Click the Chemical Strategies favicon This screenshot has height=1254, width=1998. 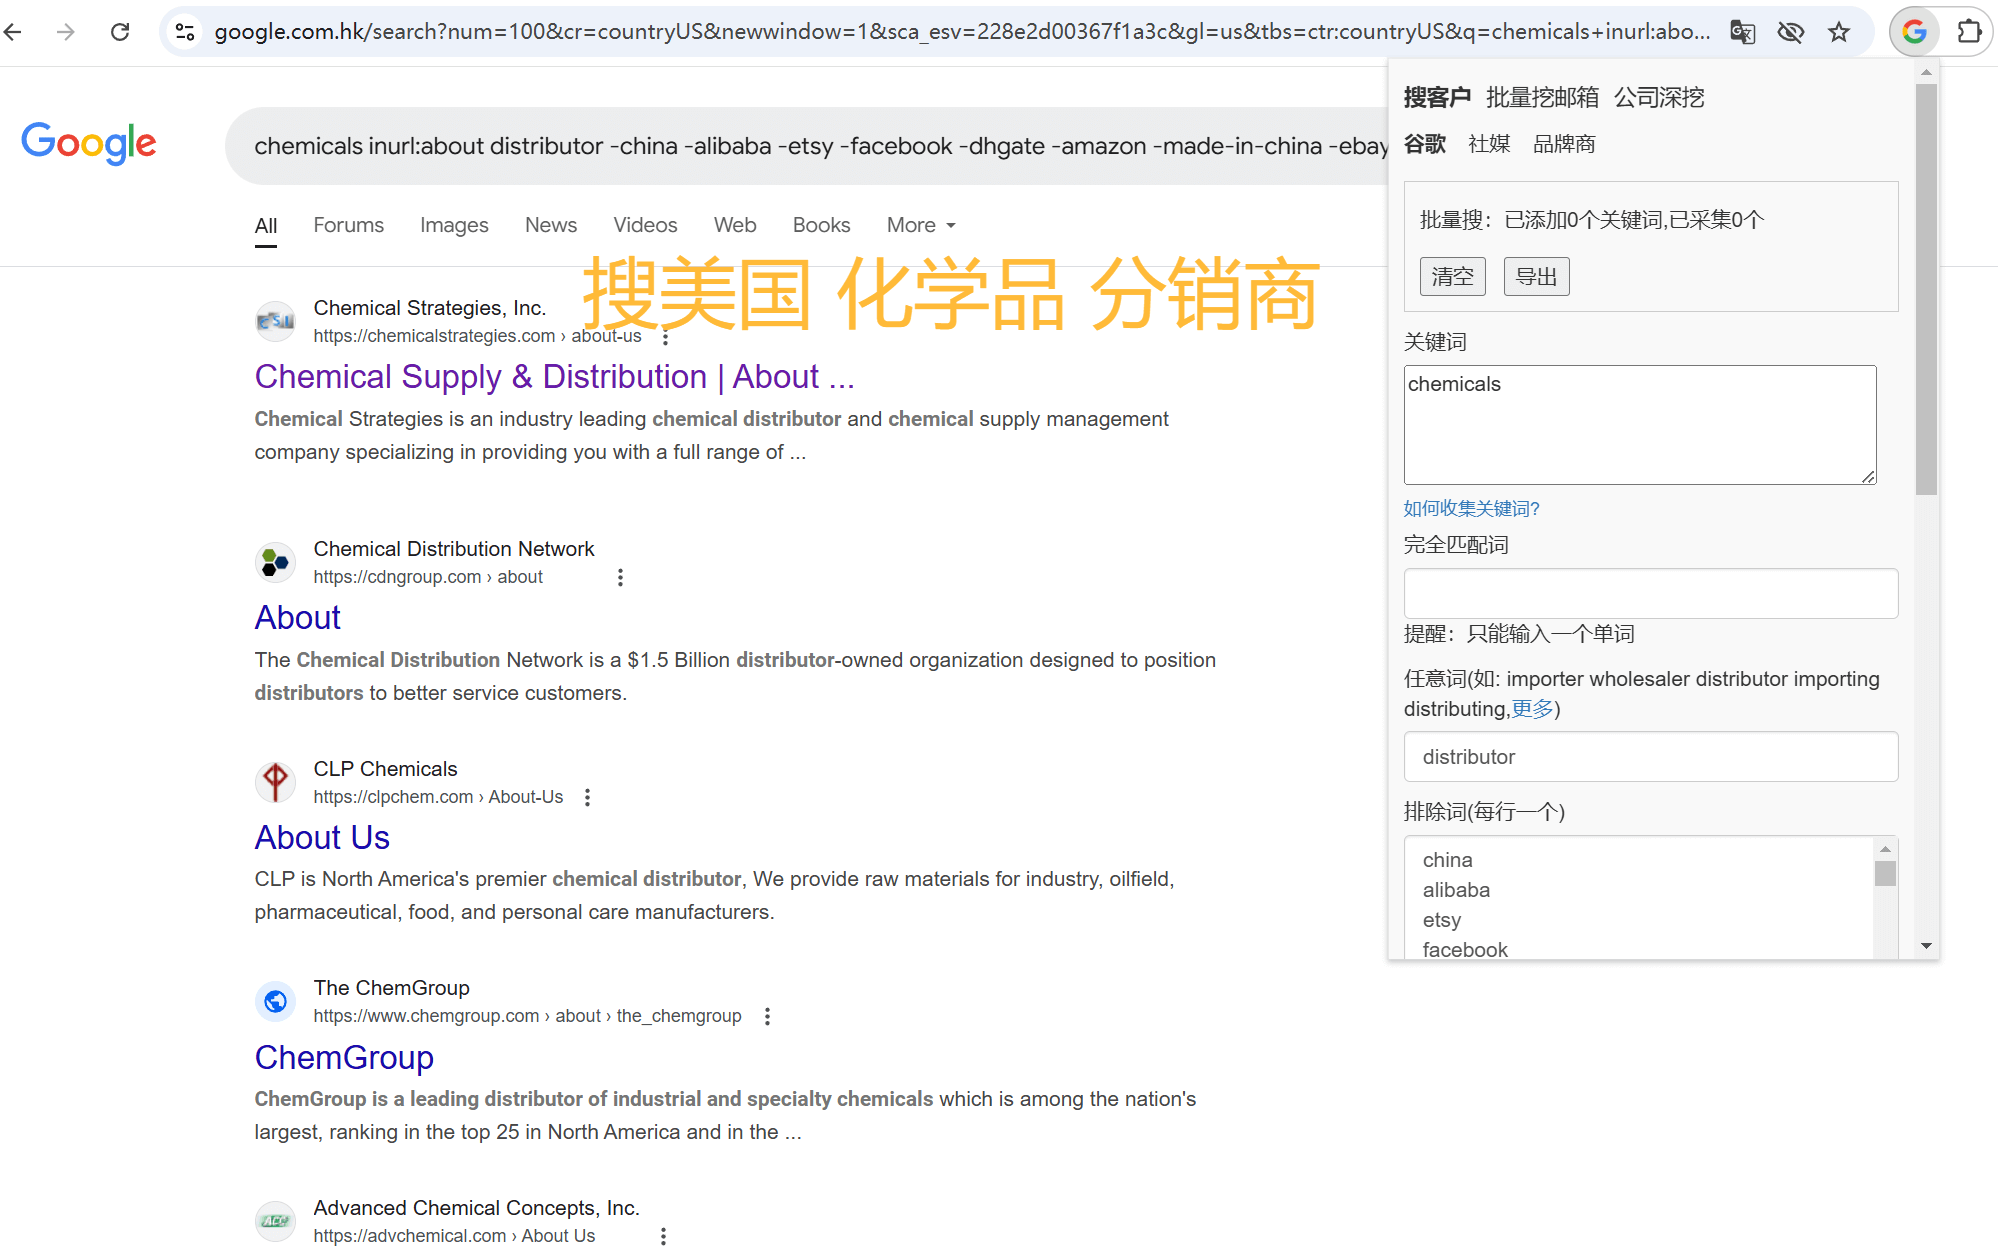(275, 321)
